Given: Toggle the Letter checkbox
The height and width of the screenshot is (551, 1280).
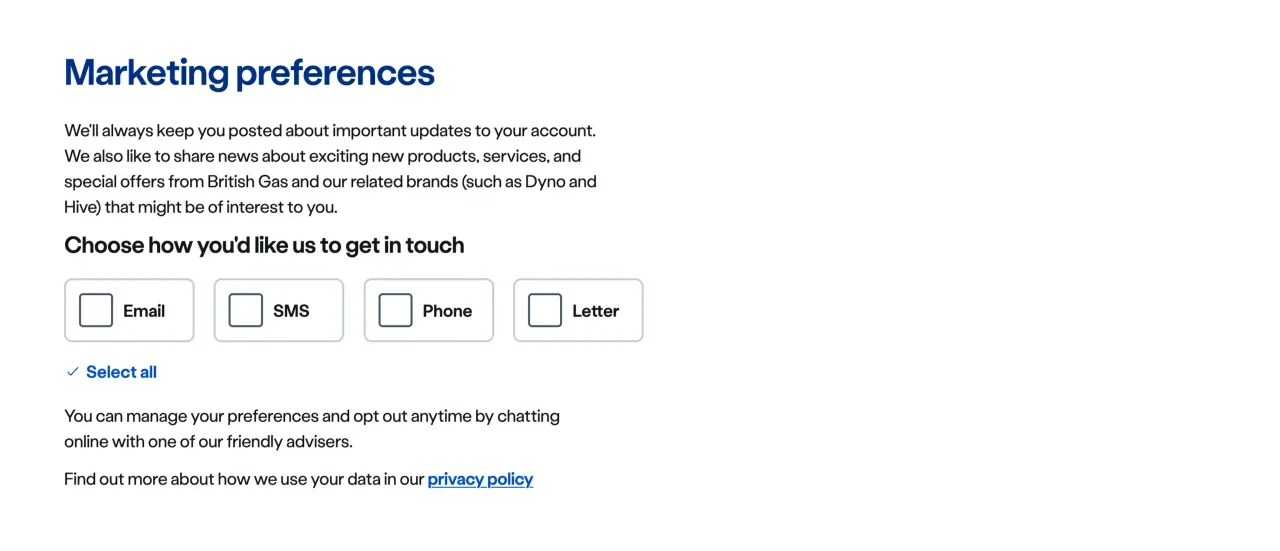Looking at the screenshot, I should click(545, 310).
